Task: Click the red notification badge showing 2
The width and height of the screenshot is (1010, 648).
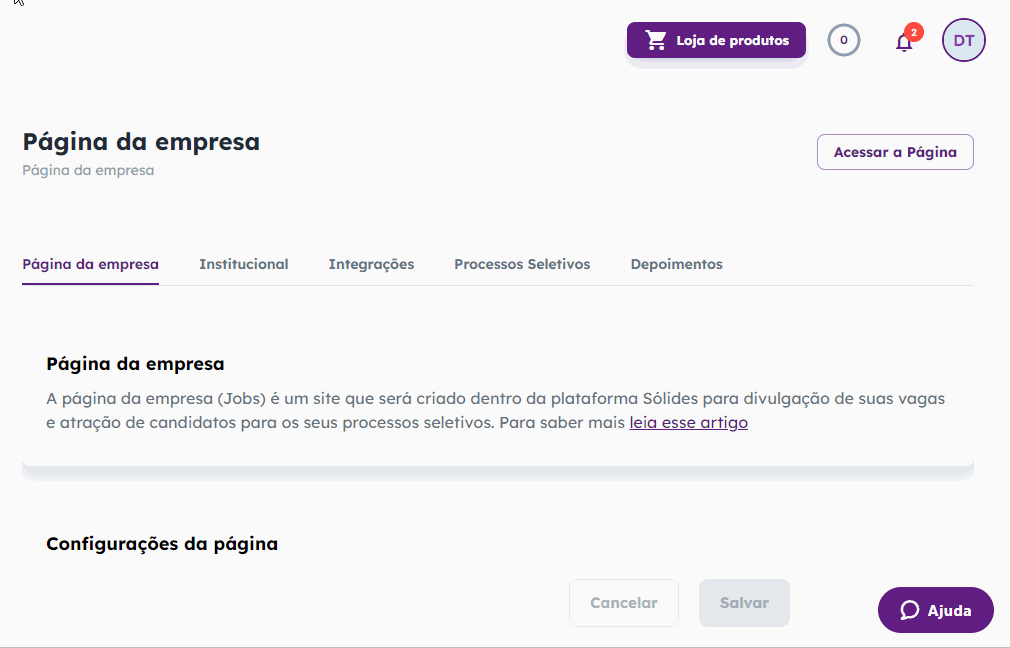Action: [913, 32]
